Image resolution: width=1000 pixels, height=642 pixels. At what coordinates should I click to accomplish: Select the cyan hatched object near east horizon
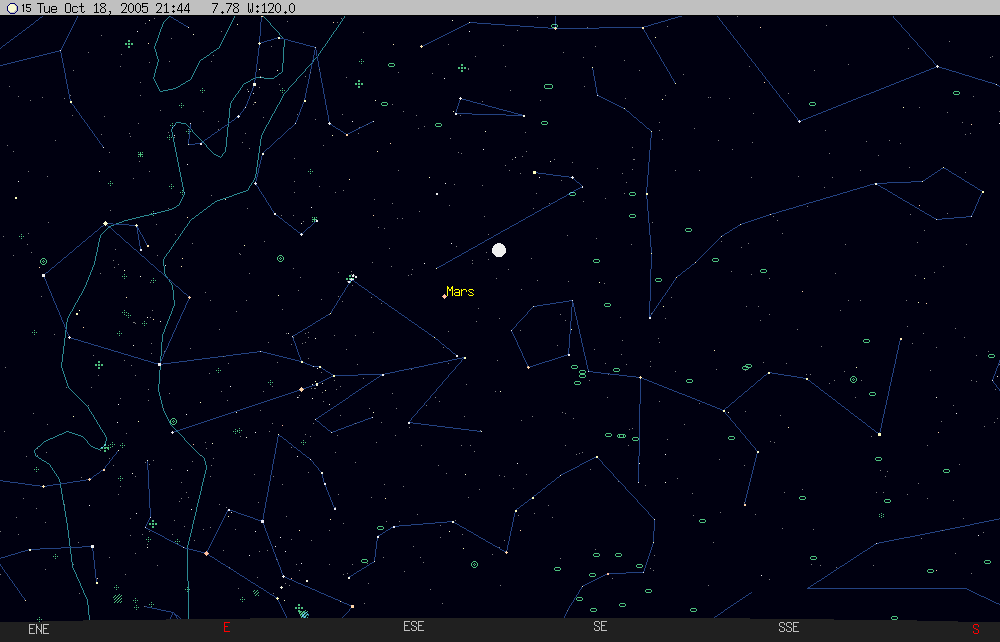[303, 613]
